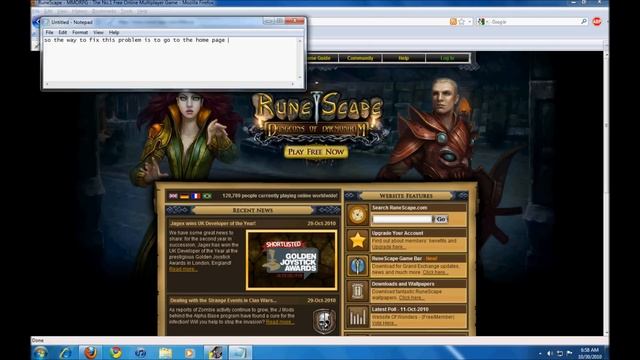
Task: Open the Notepad View menu
Action: click(x=98, y=32)
